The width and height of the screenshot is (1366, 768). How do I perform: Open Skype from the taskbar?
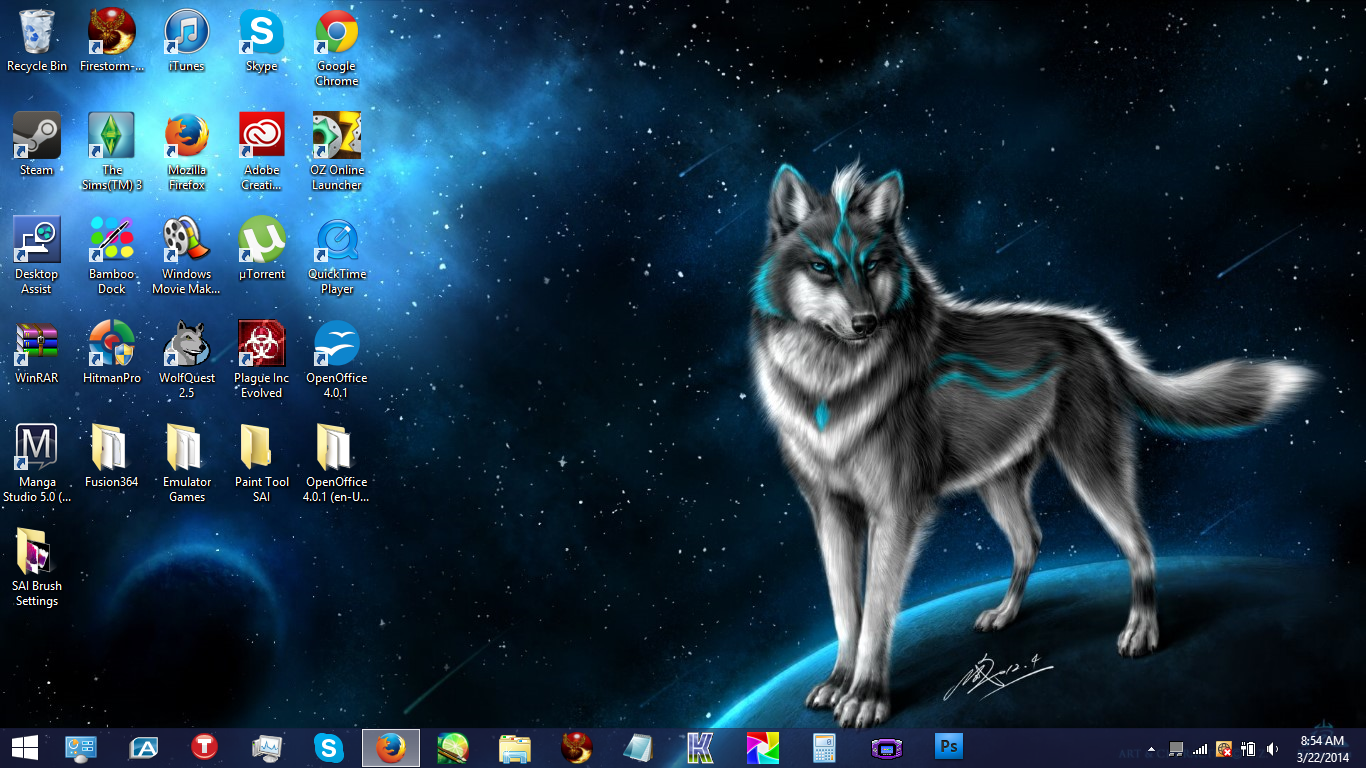328,747
